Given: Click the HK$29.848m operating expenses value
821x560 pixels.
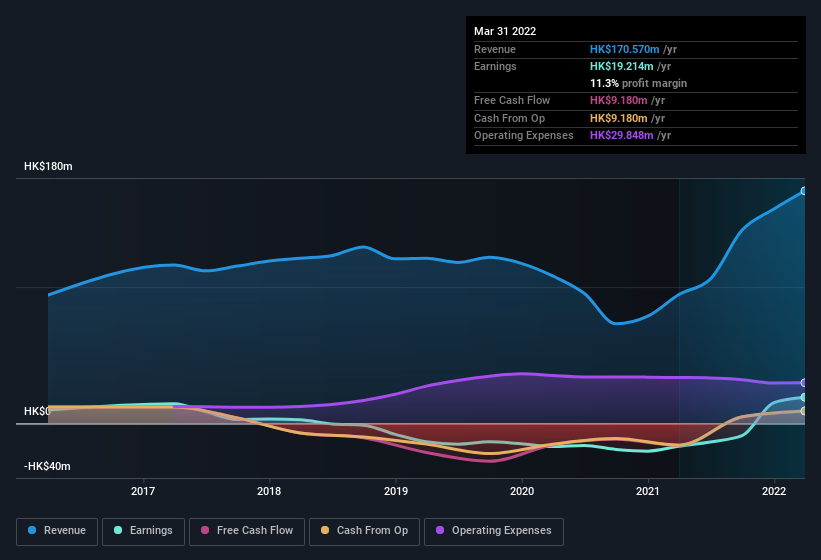Looking at the screenshot, I should [622, 136].
